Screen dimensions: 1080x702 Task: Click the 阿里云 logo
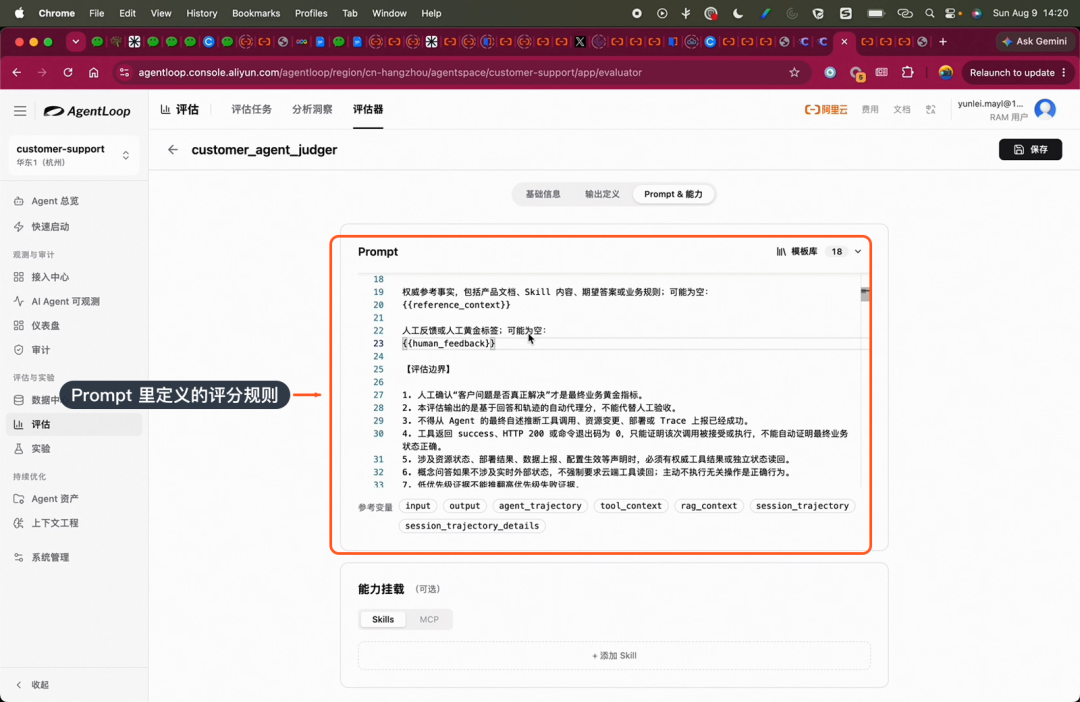826,110
